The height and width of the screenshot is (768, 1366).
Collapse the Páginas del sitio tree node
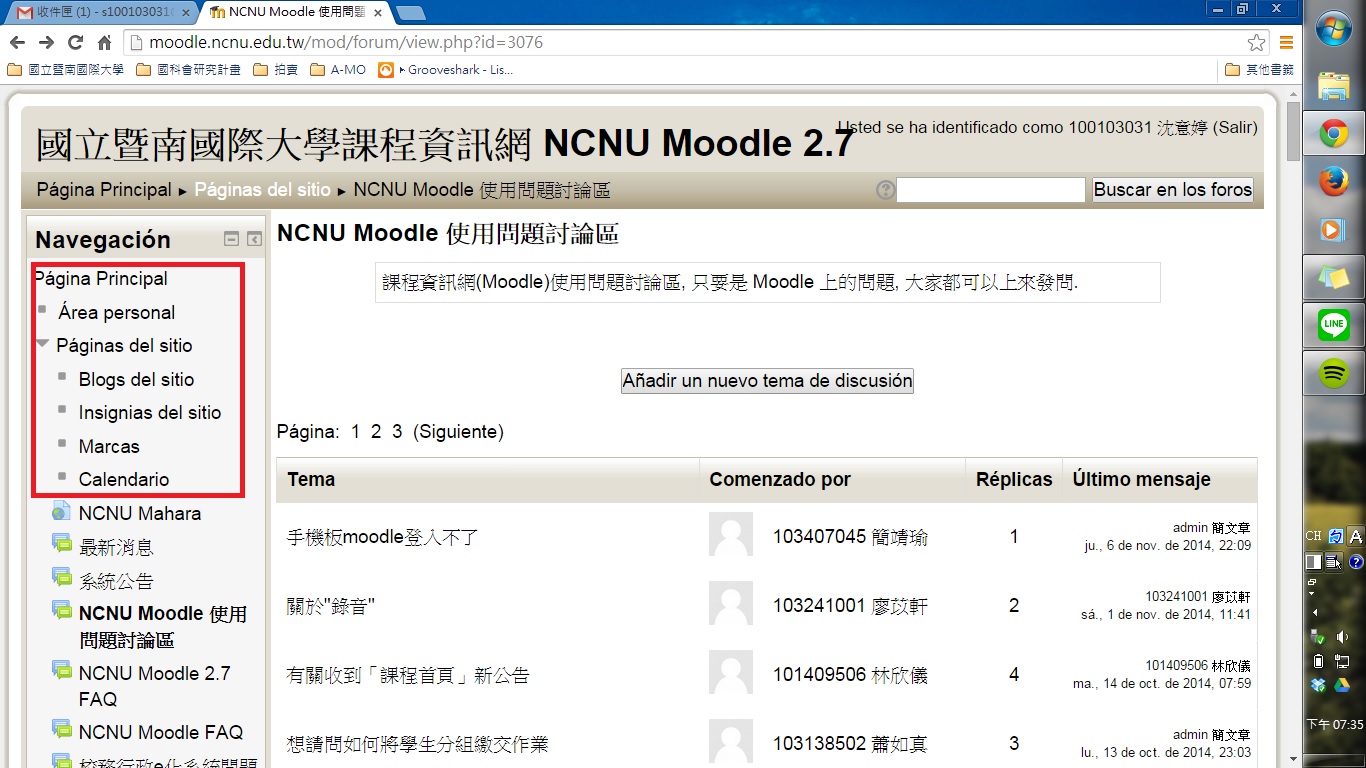pyautogui.click(x=43, y=343)
